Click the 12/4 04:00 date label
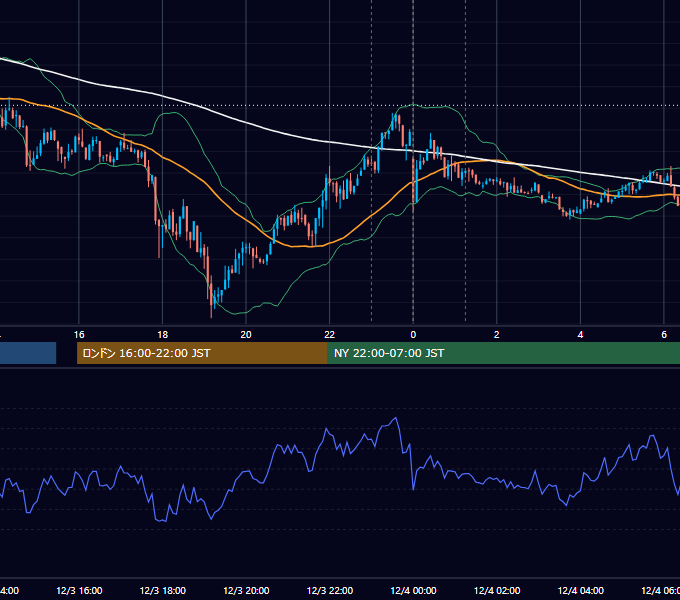 581,590
